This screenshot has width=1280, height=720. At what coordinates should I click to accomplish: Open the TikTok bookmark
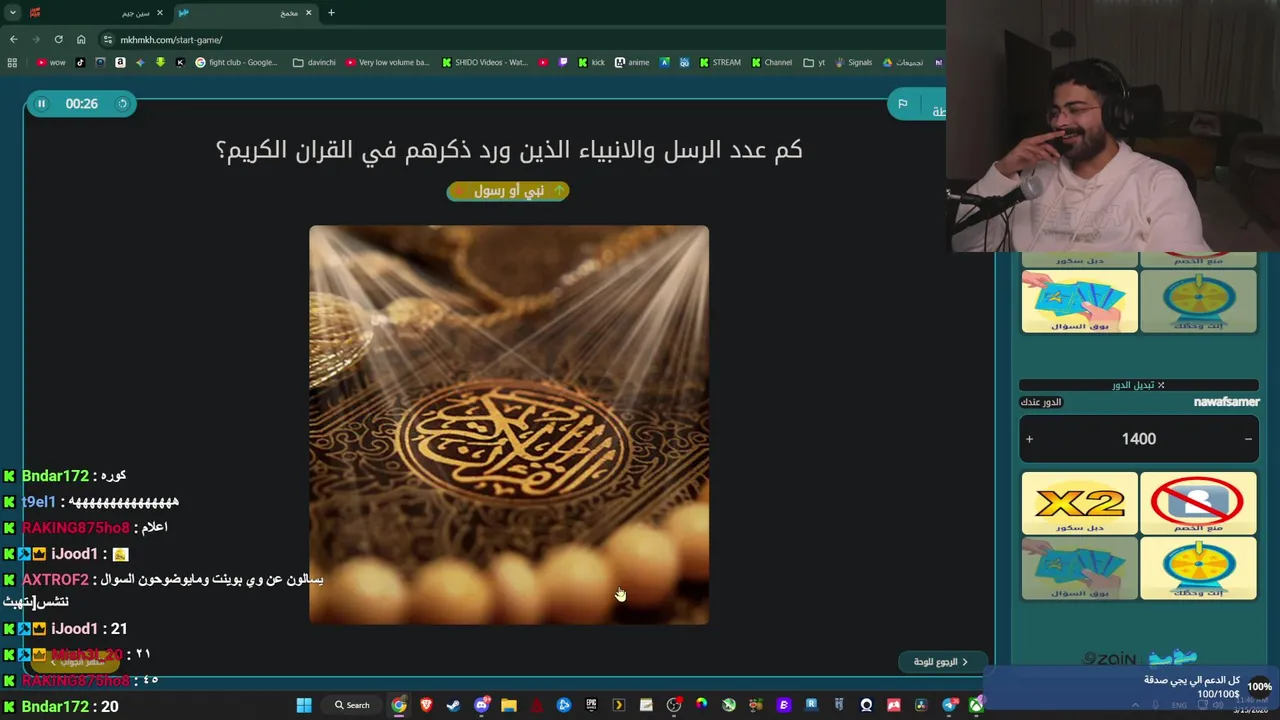pyautogui.click(x=80, y=62)
